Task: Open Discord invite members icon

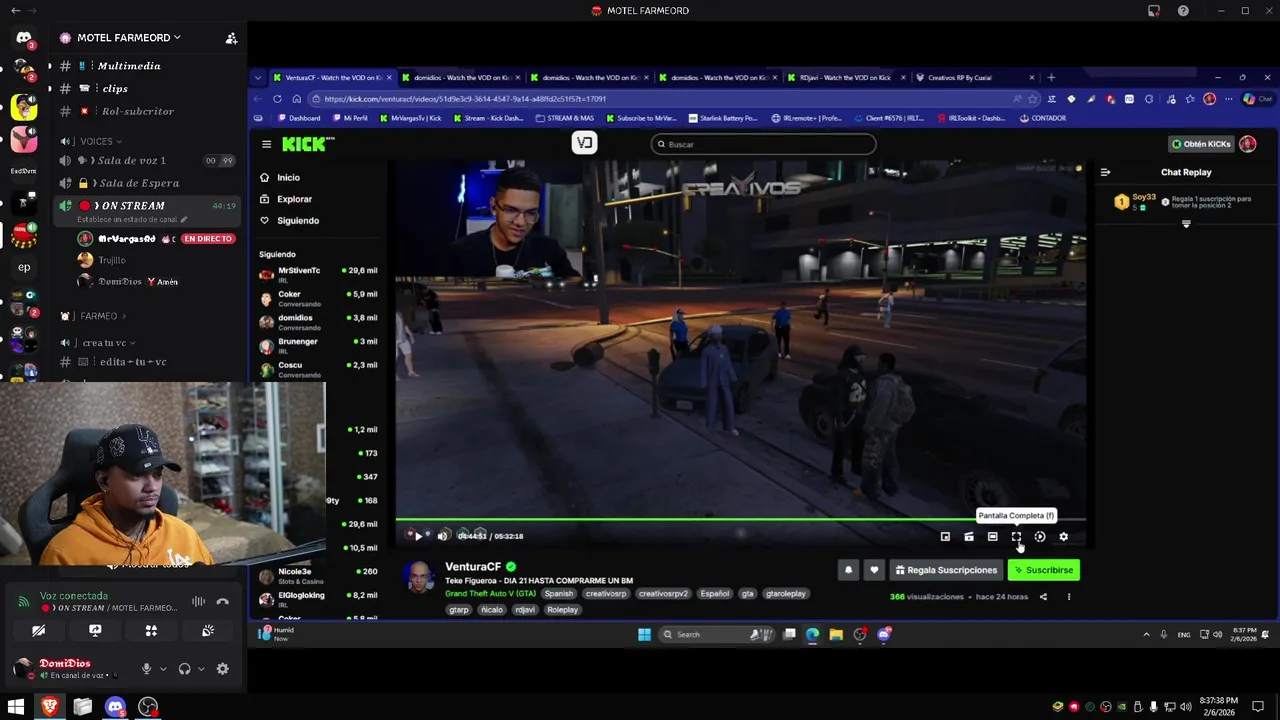Action: pyautogui.click(x=231, y=38)
